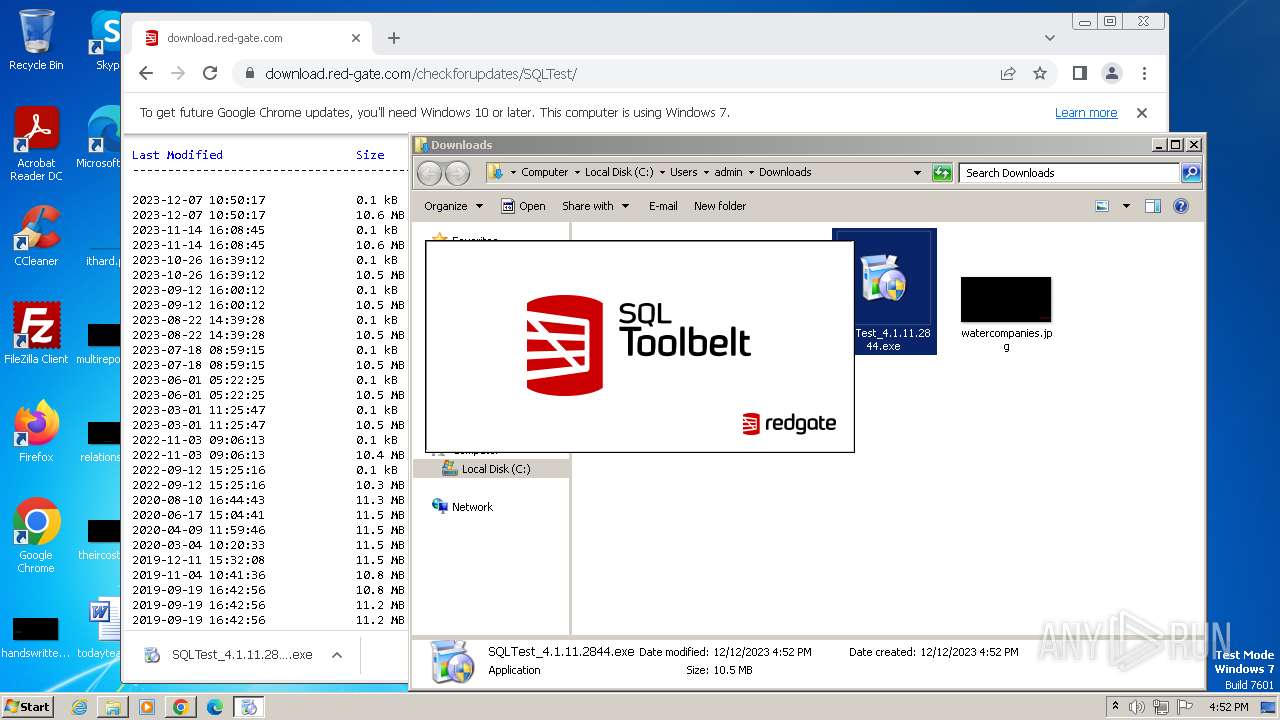The height and width of the screenshot is (720, 1280).
Task: Select admin breadcrumb in address bar
Action: [x=728, y=172]
